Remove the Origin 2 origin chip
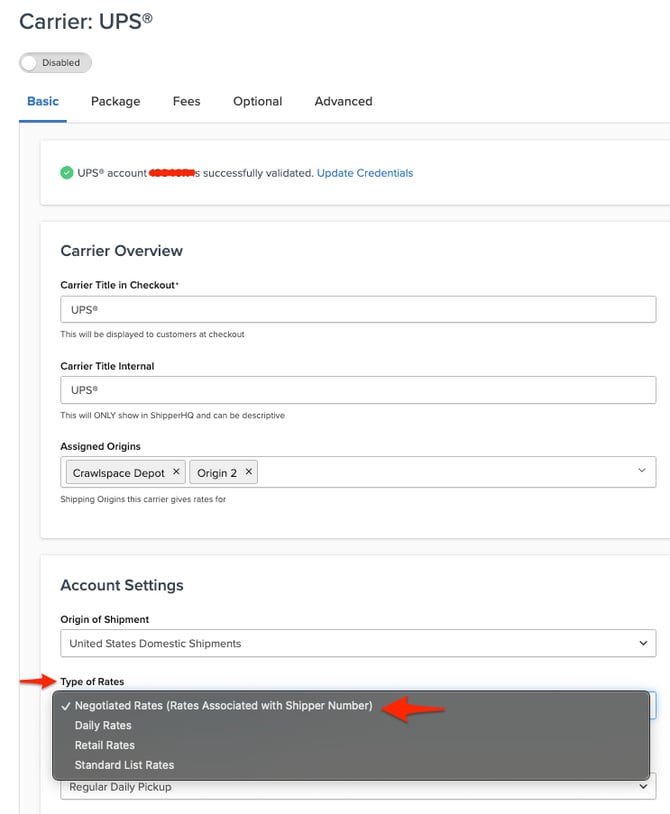This screenshot has height=814, width=670. (250, 471)
